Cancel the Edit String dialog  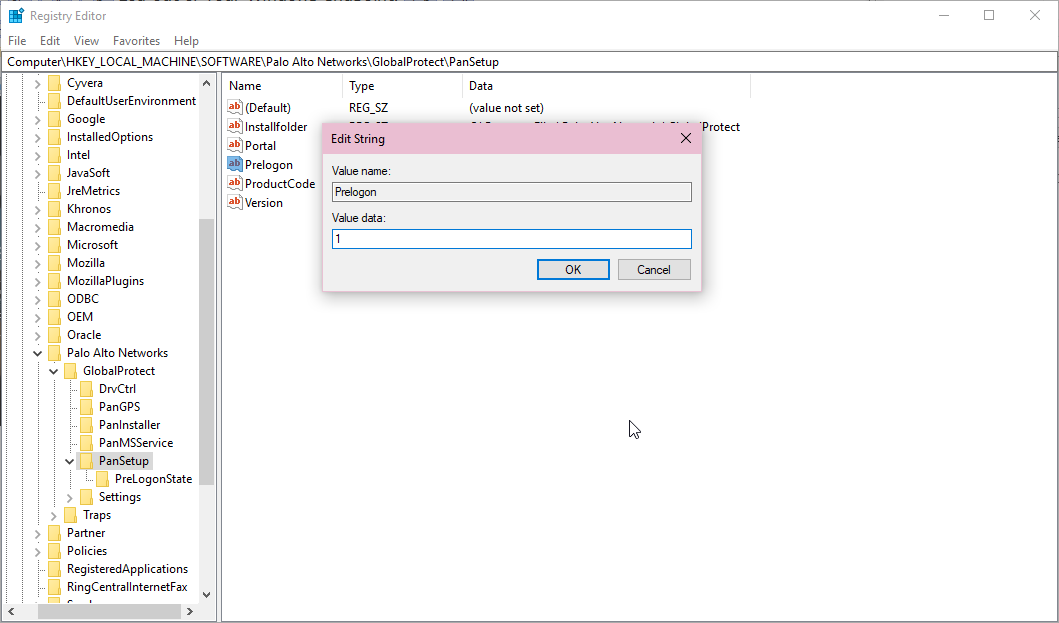click(x=654, y=270)
